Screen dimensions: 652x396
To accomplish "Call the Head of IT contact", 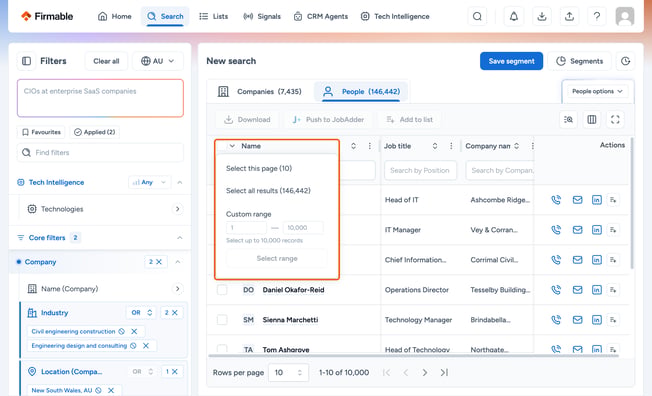I will (x=556, y=200).
